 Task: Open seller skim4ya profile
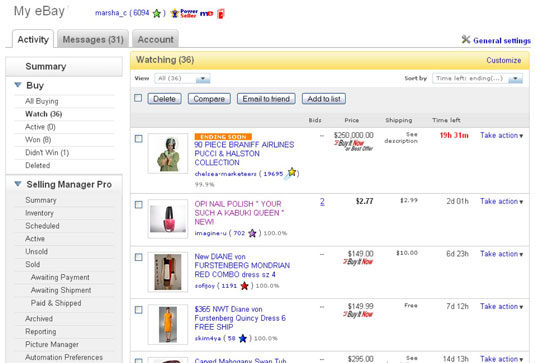click(x=208, y=338)
